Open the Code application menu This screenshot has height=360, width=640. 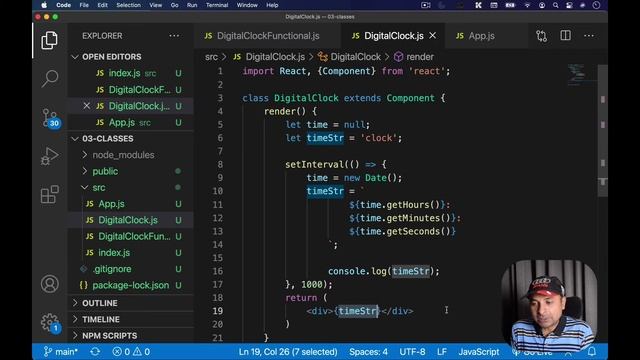click(x=63, y=5)
